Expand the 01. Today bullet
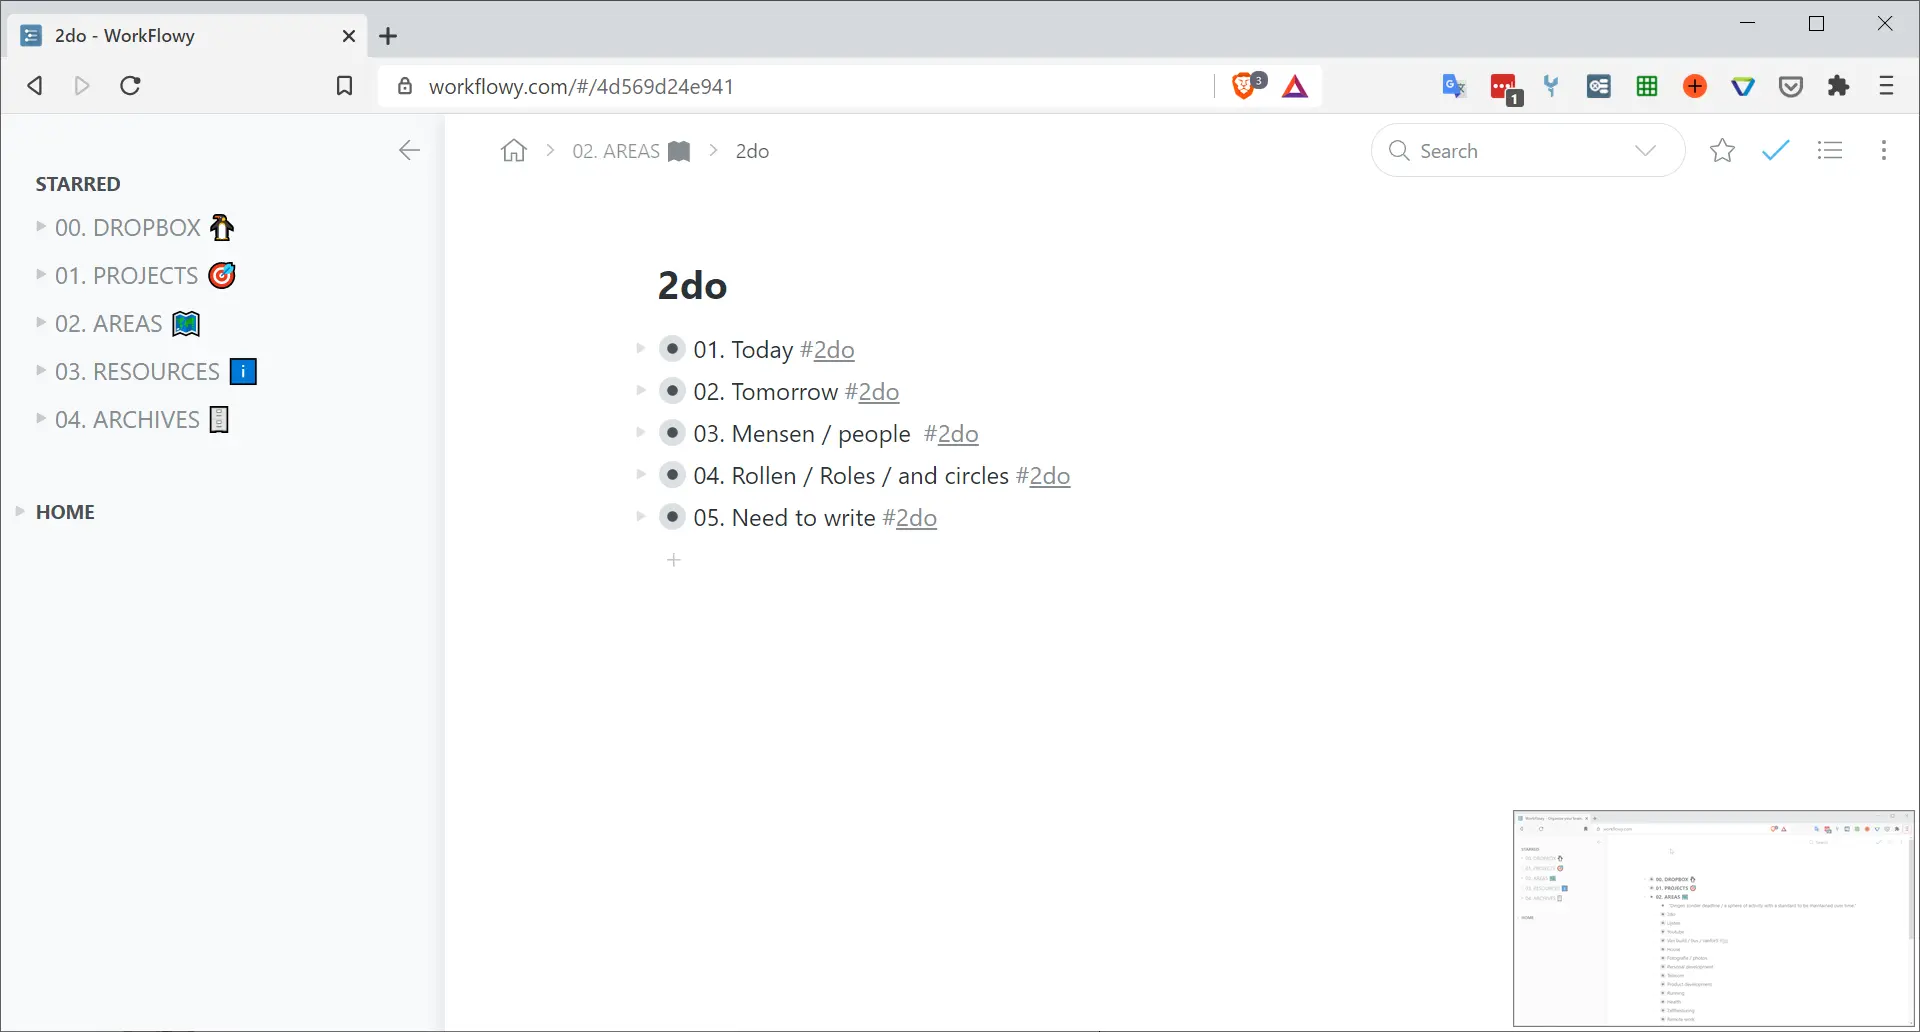This screenshot has height=1032, width=1920. [641, 349]
